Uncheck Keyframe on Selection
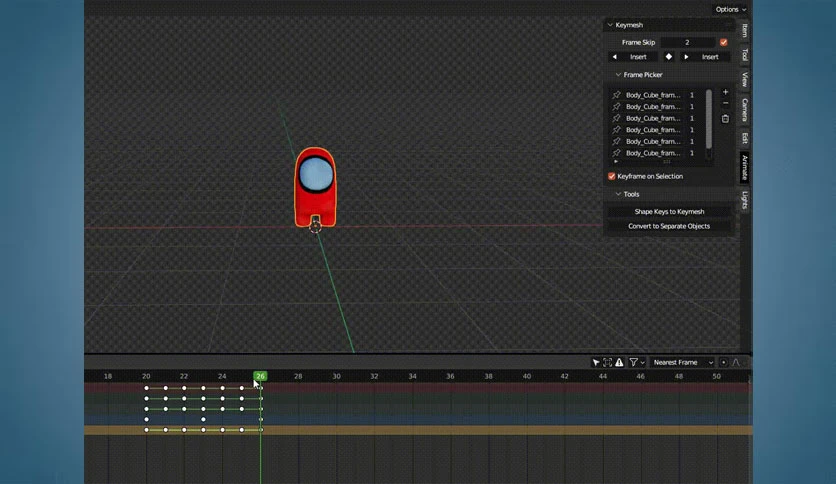836x484 pixels. point(612,176)
